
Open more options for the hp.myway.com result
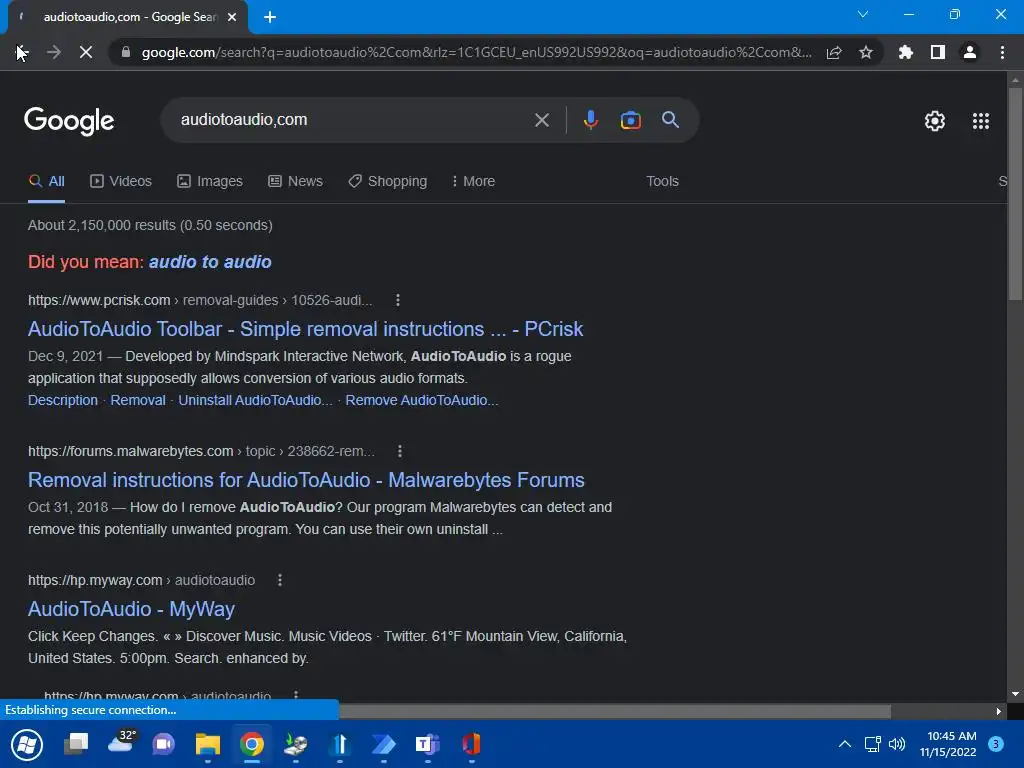pyautogui.click(x=280, y=580)
